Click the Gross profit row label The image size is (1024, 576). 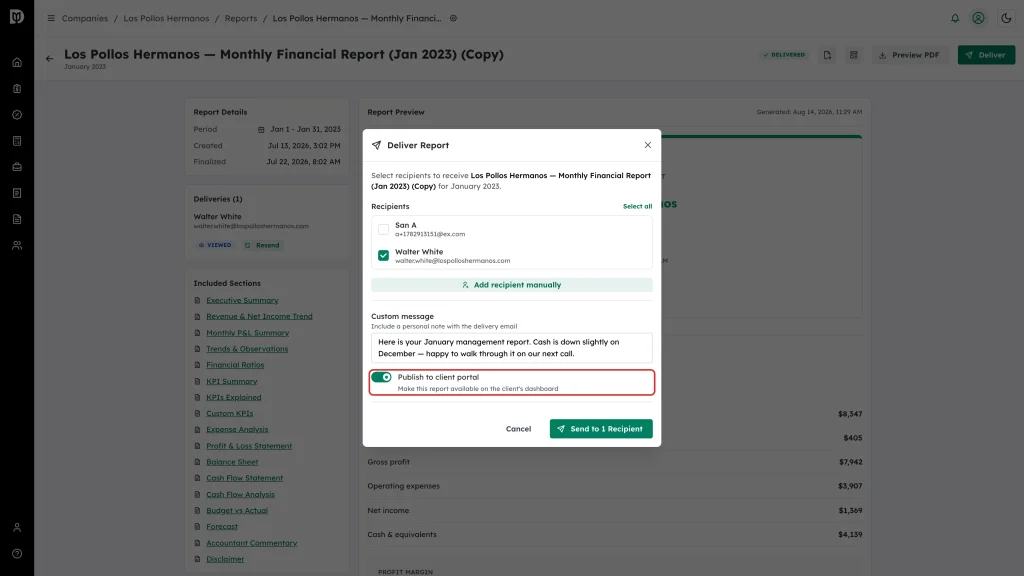(x=389, y=462)
